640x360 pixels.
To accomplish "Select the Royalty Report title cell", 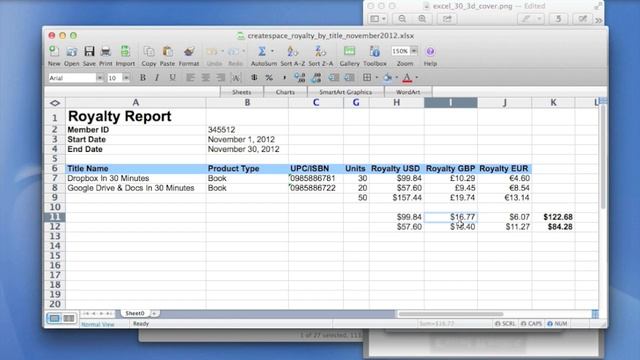I will 136,116.
